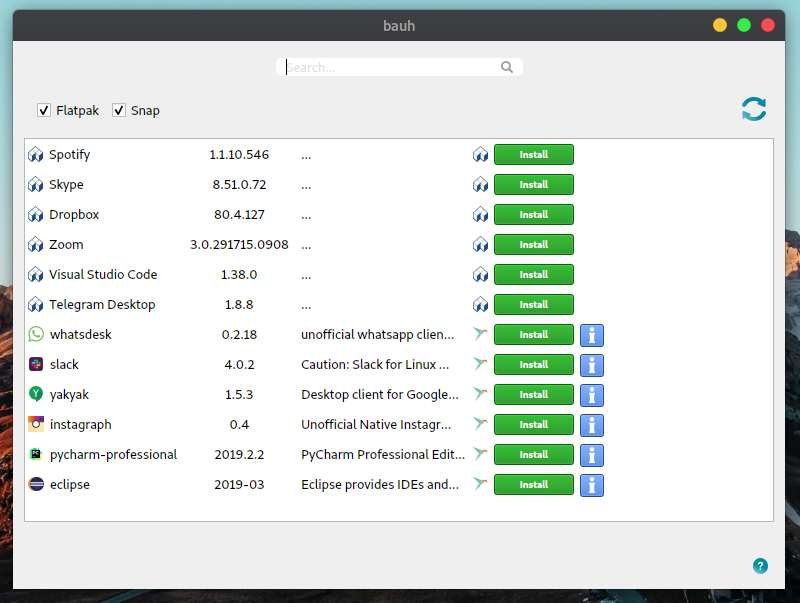Show info for slack

point(592,365)
